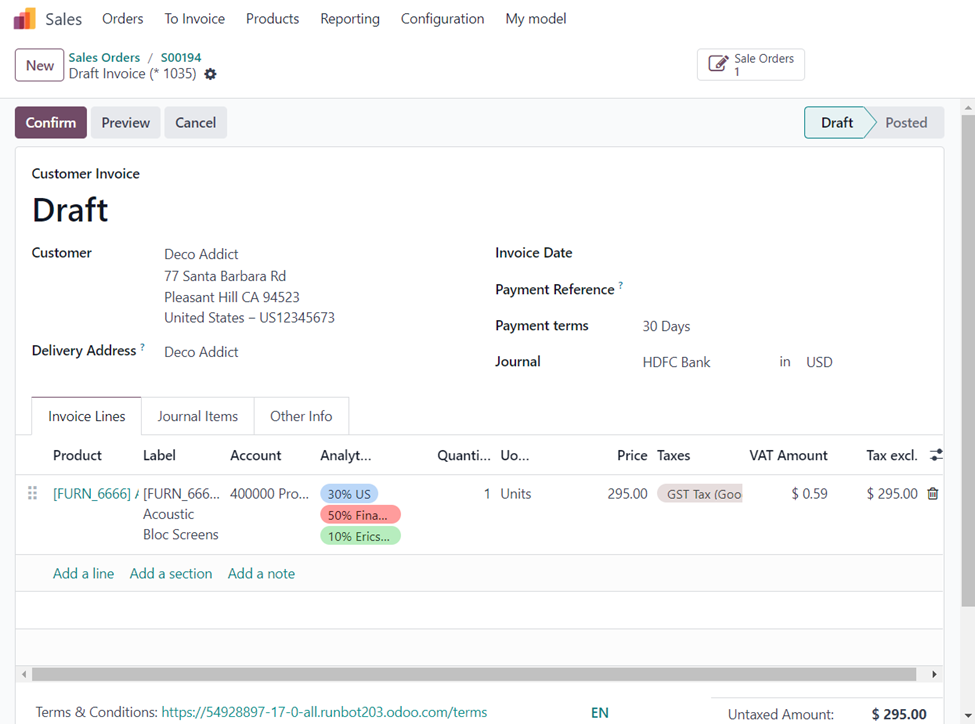Delete the invoice line using the trash icon

(x=932, y=494)
